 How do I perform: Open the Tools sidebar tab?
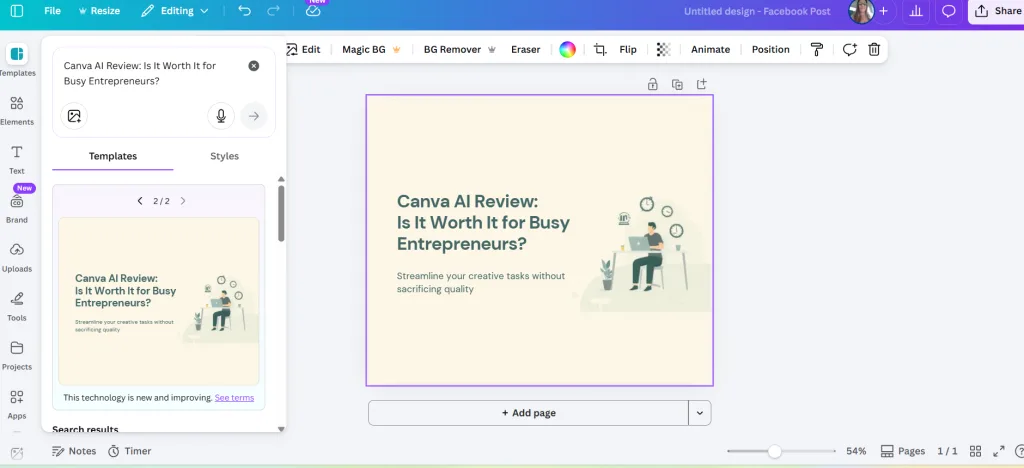[17, 305]
